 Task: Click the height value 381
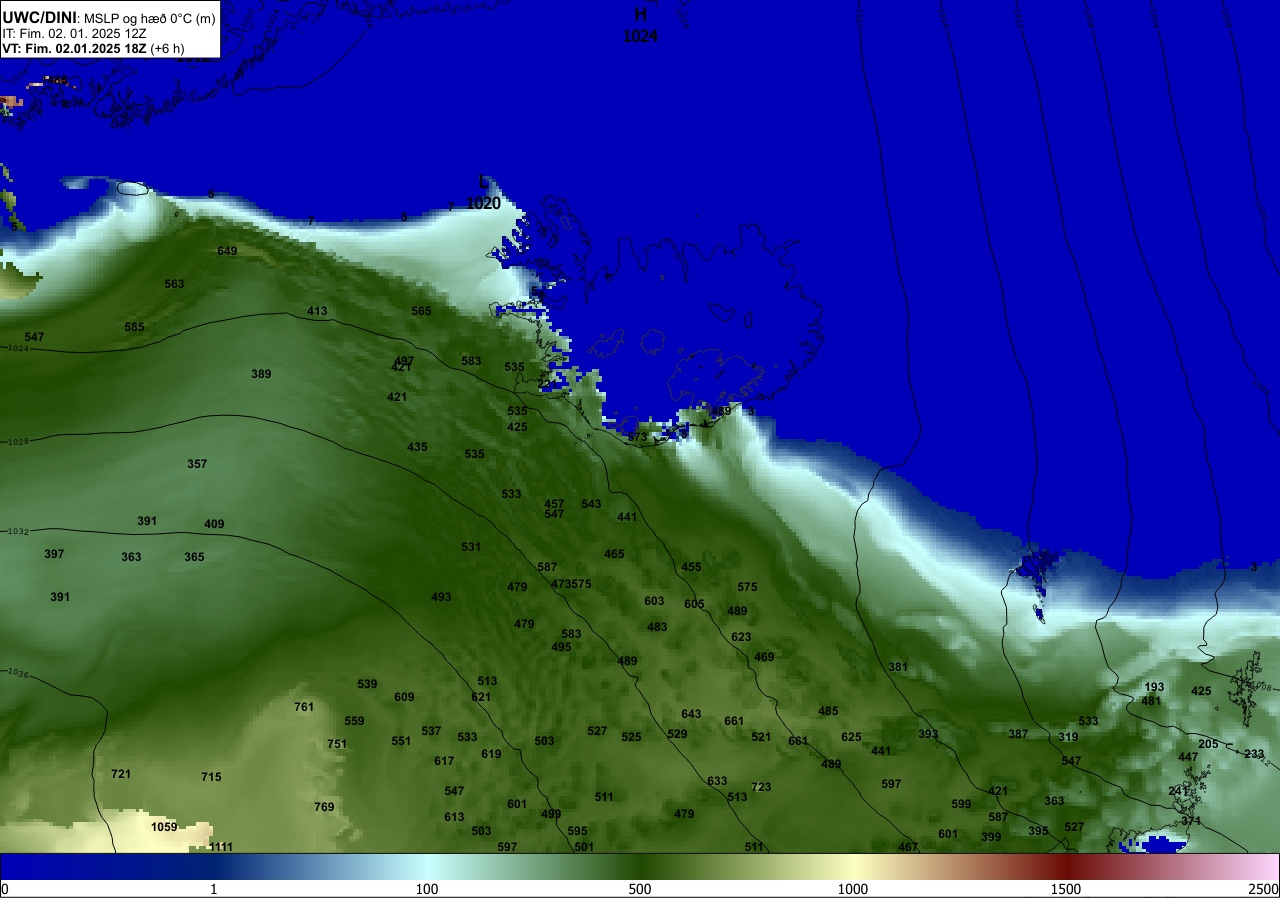coord(898,667)
